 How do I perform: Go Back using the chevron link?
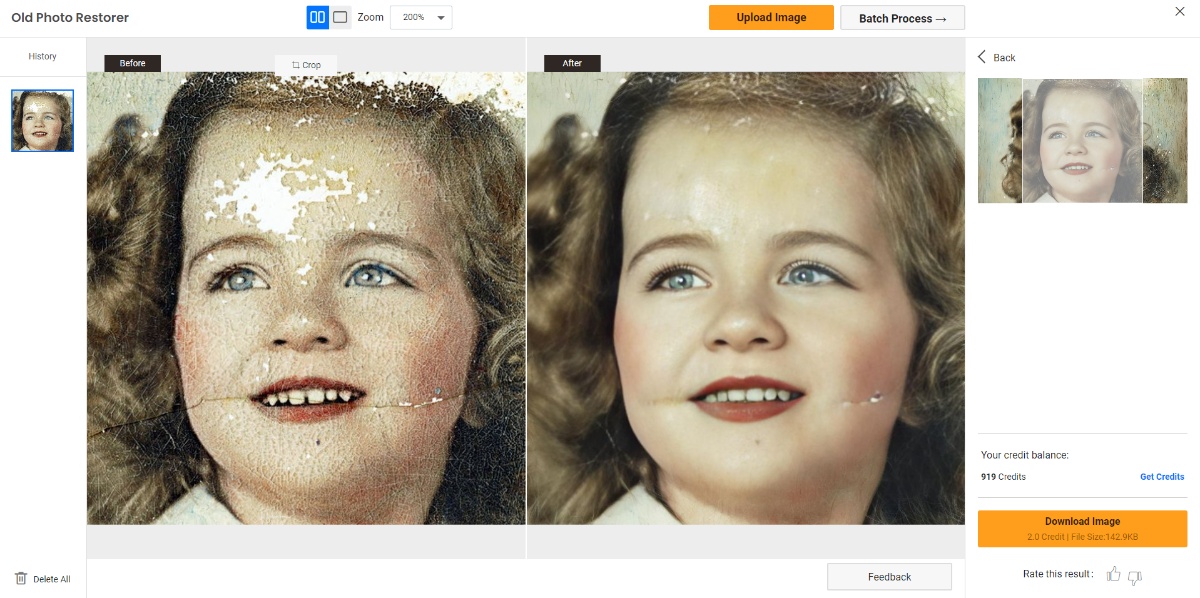click(x=997, y=57)
